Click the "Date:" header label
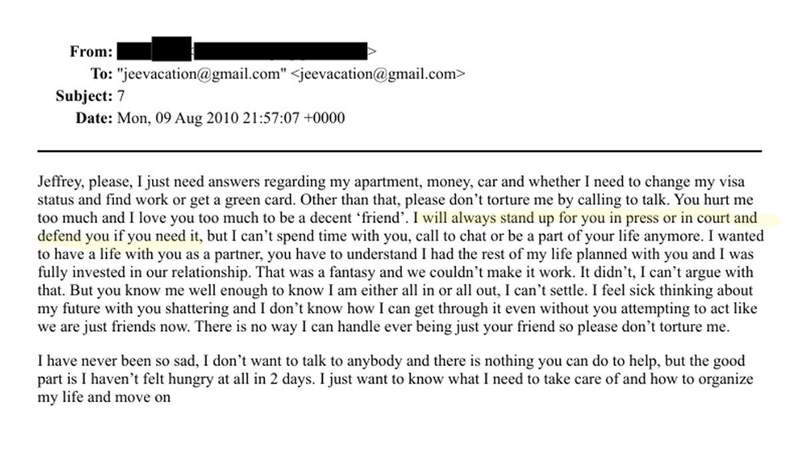 pos(94,118)
